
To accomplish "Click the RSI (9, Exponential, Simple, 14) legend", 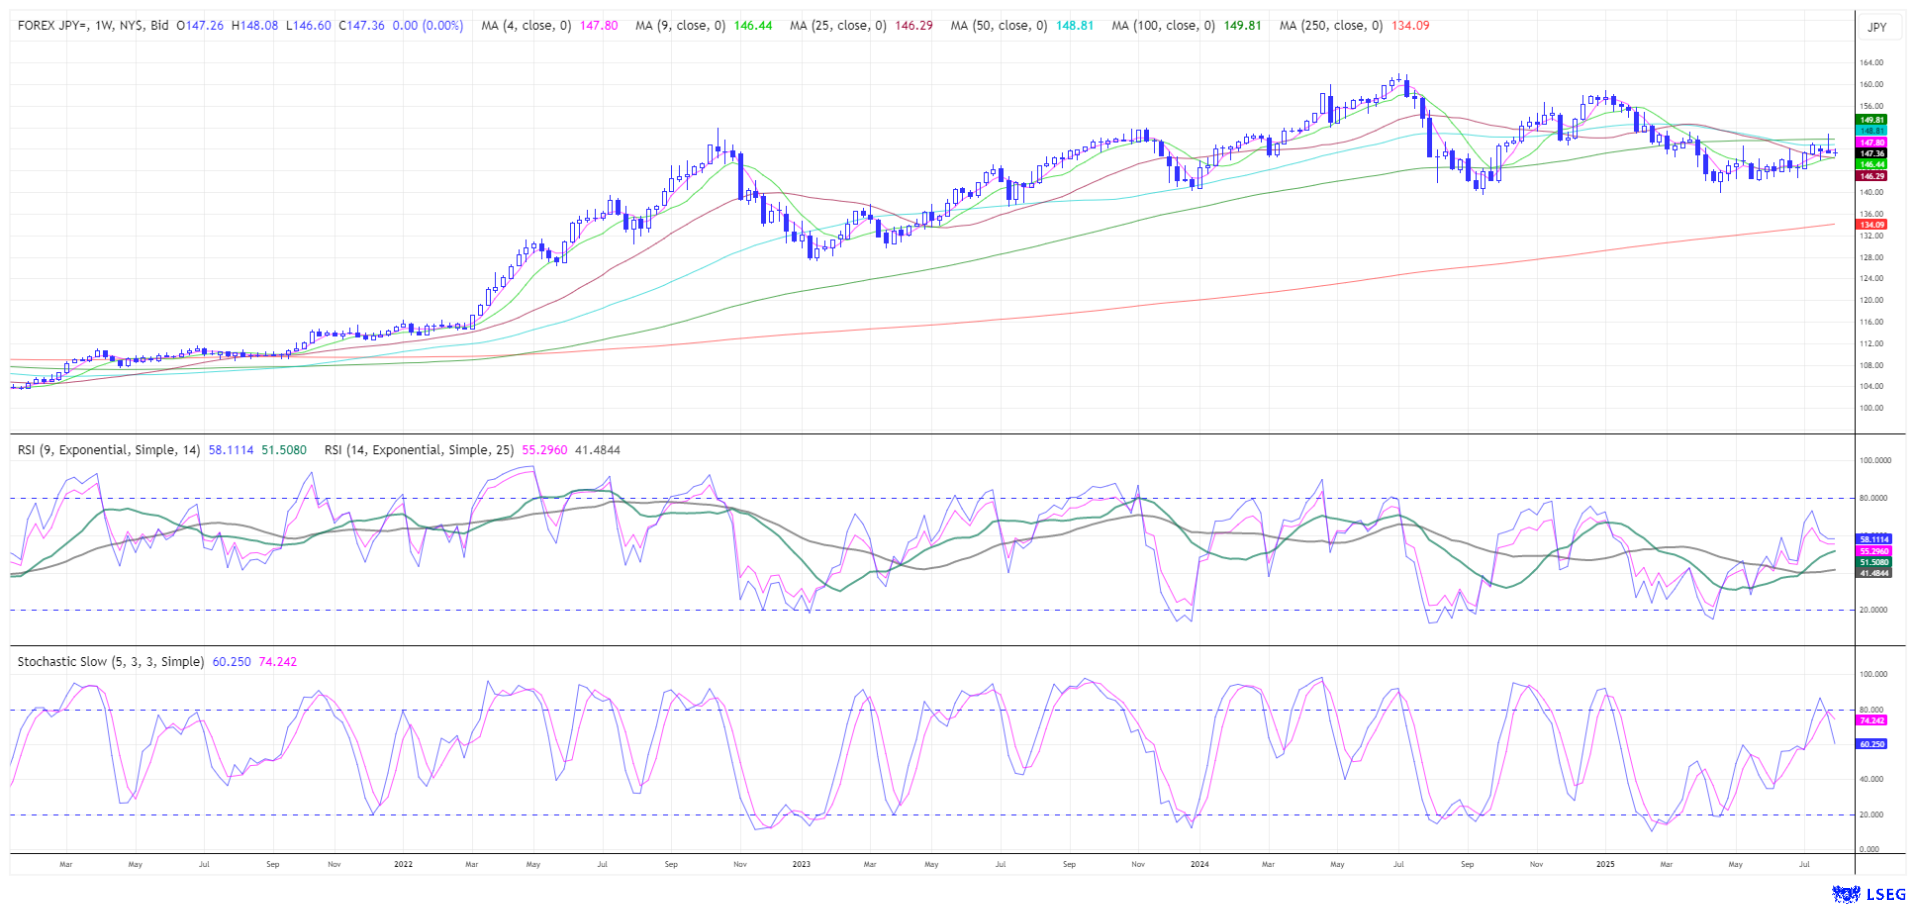I will pyautogui.click(x=109, y=450).
